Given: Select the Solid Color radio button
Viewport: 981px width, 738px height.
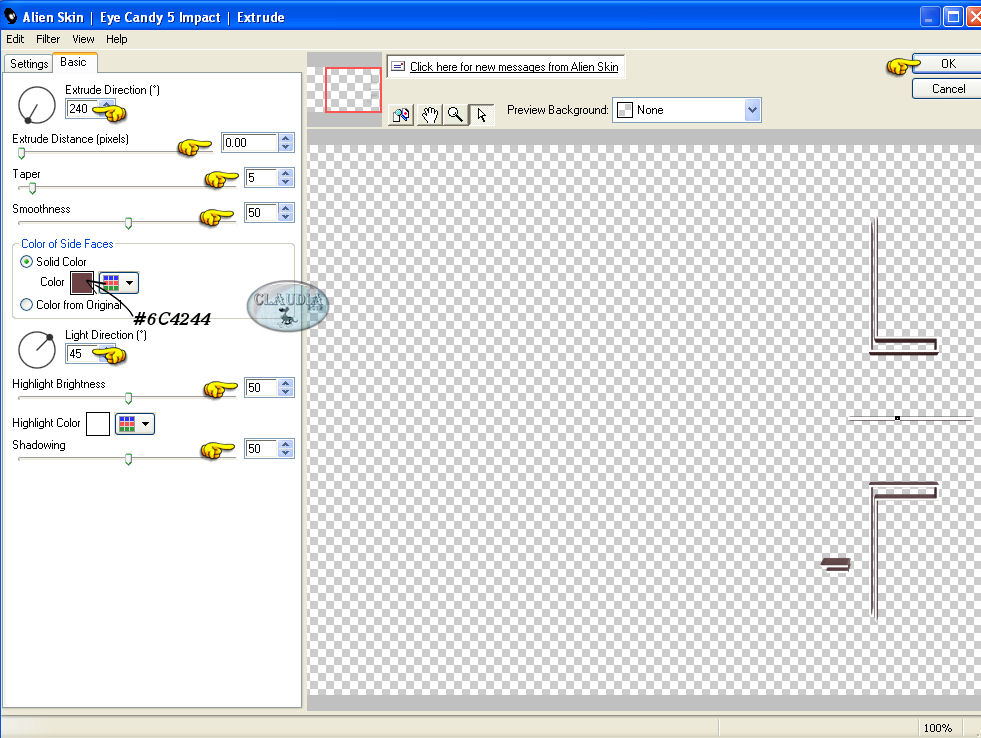Looking at the screenshot, I should click(x=26, y=261).
